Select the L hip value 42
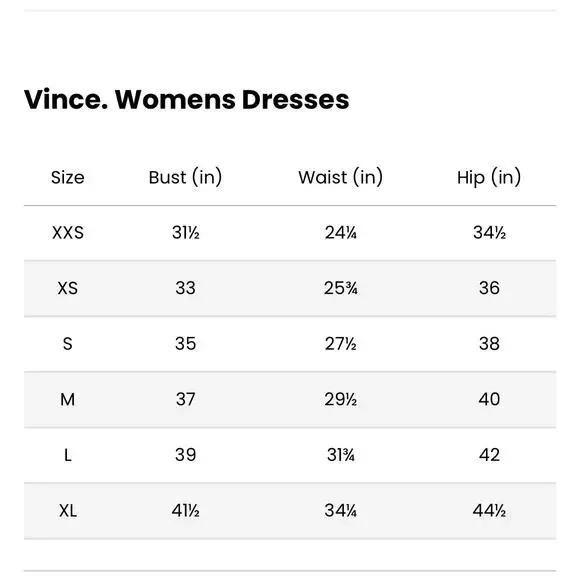Viewport: 580px width, 580px height. click(489, 455)
